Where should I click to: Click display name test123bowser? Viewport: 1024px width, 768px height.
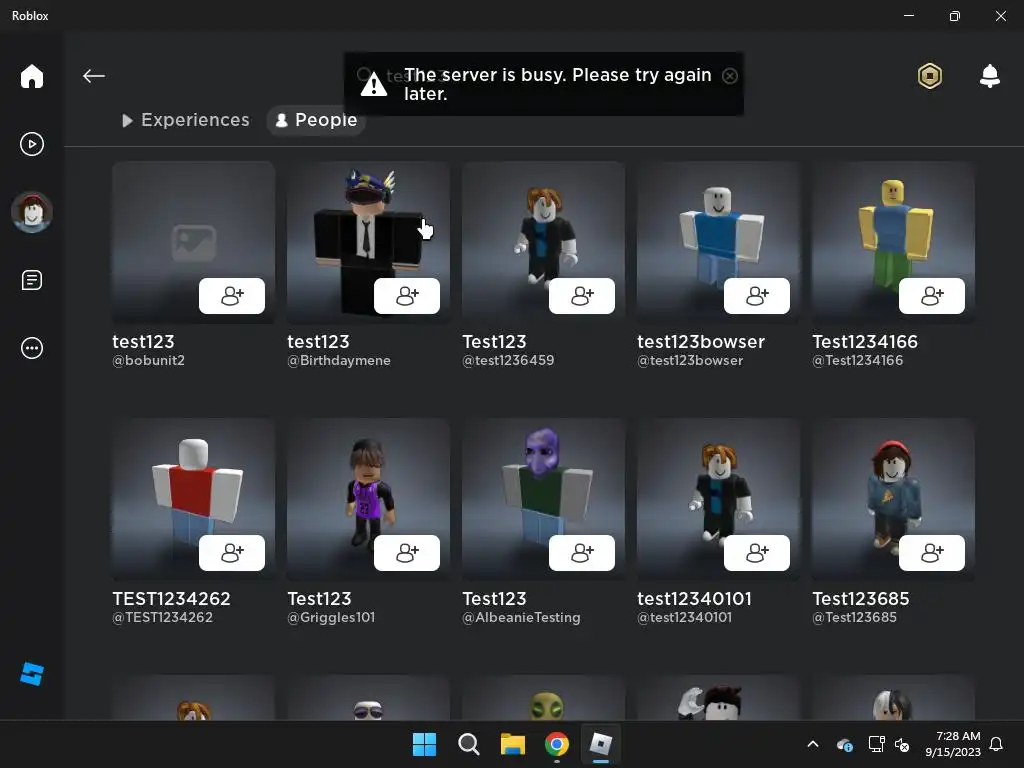point(701,342)
